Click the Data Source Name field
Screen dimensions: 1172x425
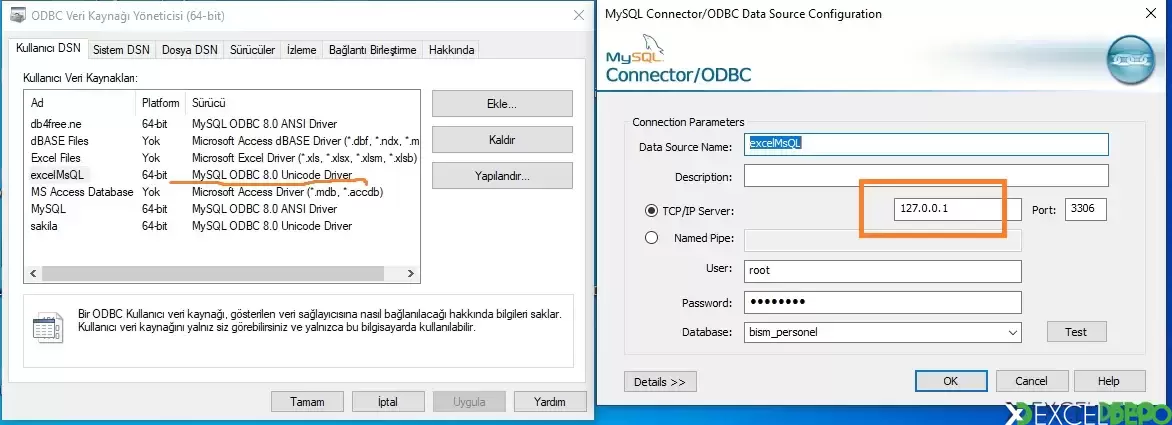click(x=926, y=144)
